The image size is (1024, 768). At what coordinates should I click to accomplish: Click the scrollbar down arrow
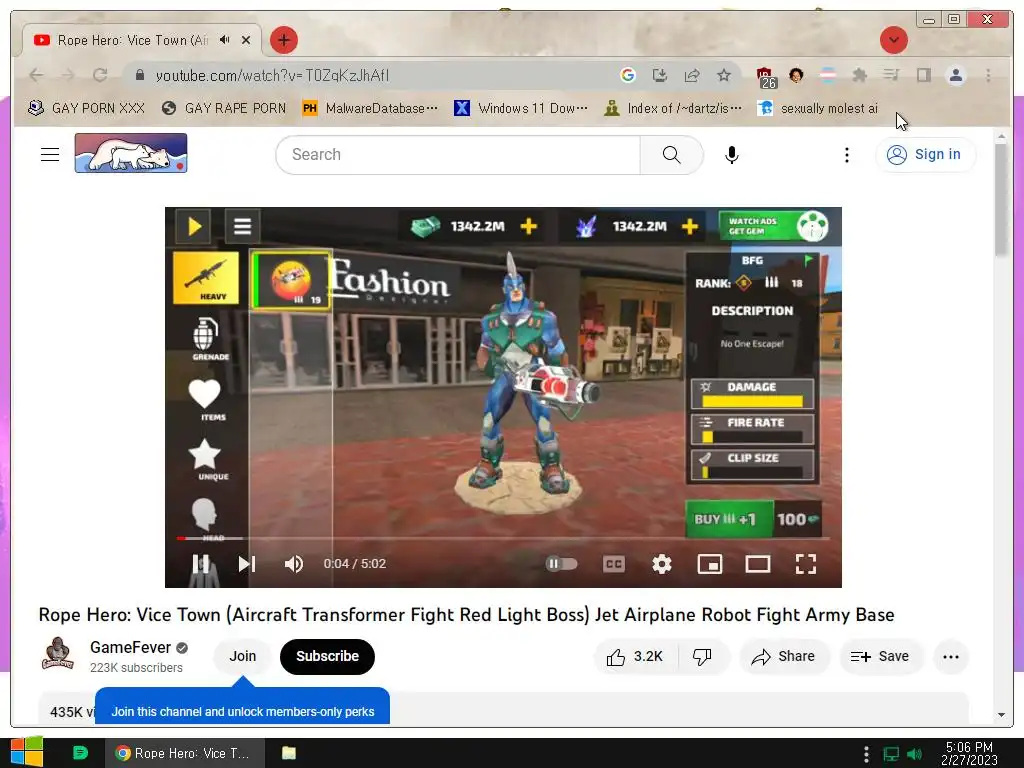coord(1000,714)
